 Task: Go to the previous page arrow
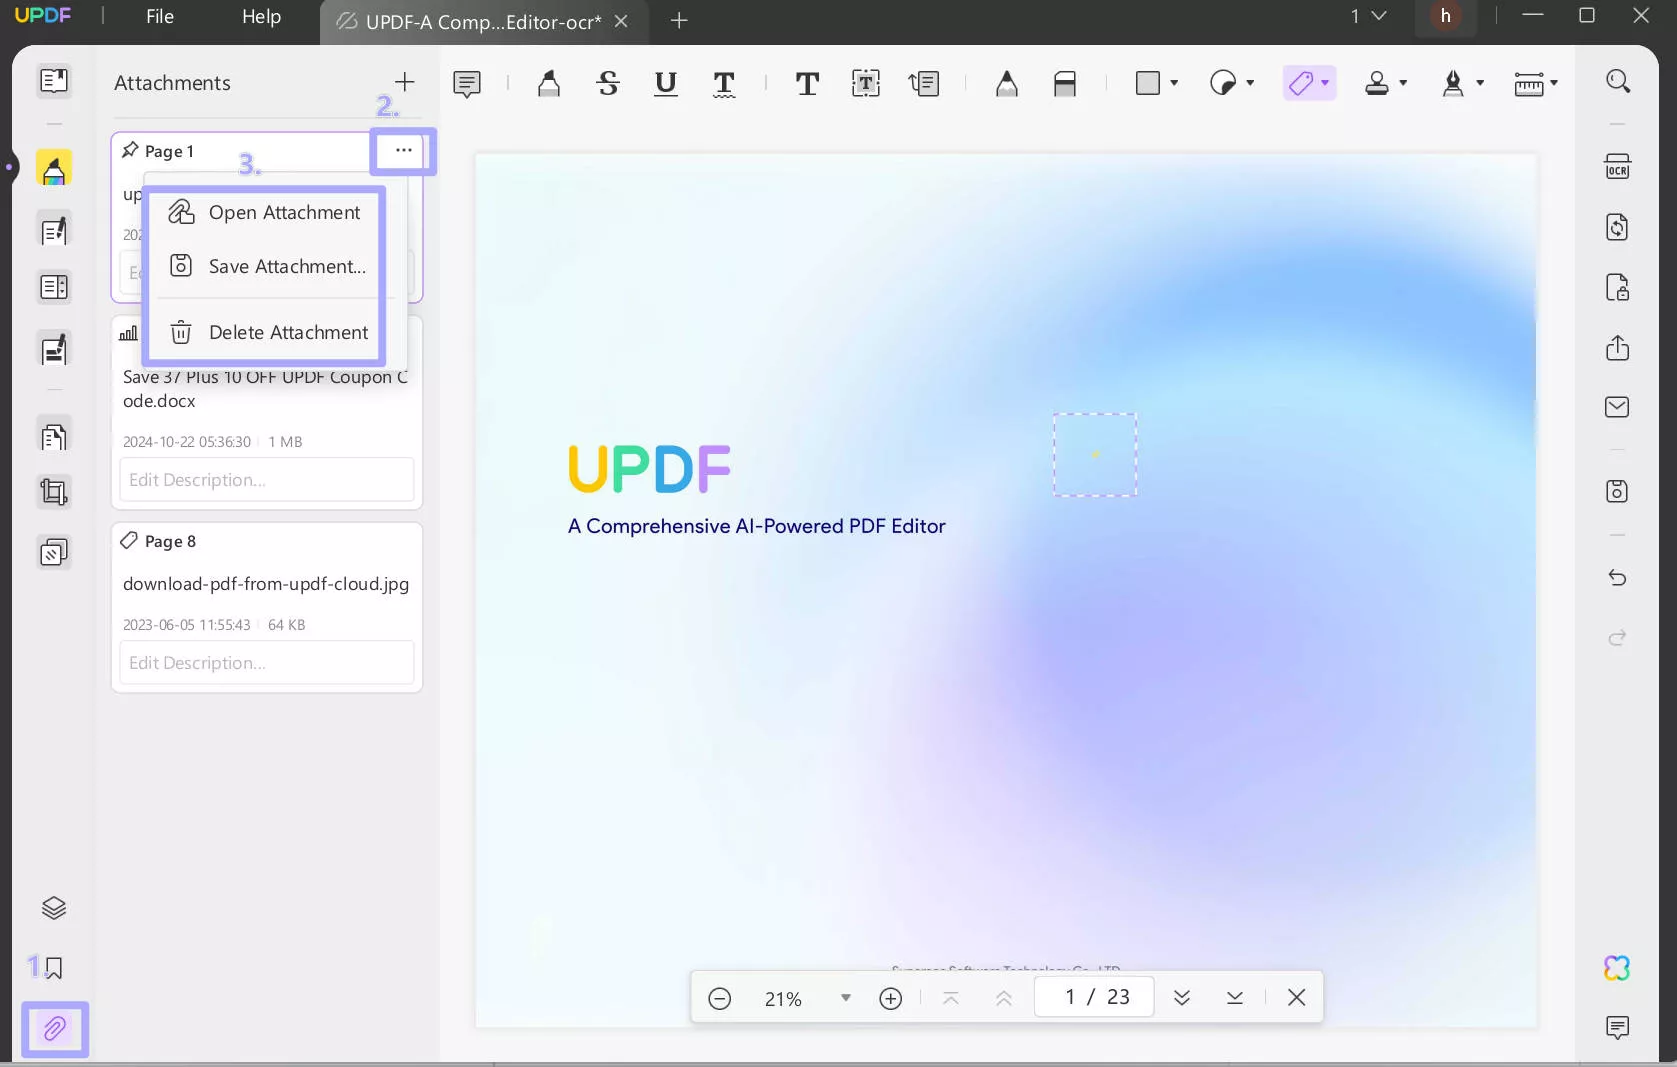click(x=1004, y=998)
